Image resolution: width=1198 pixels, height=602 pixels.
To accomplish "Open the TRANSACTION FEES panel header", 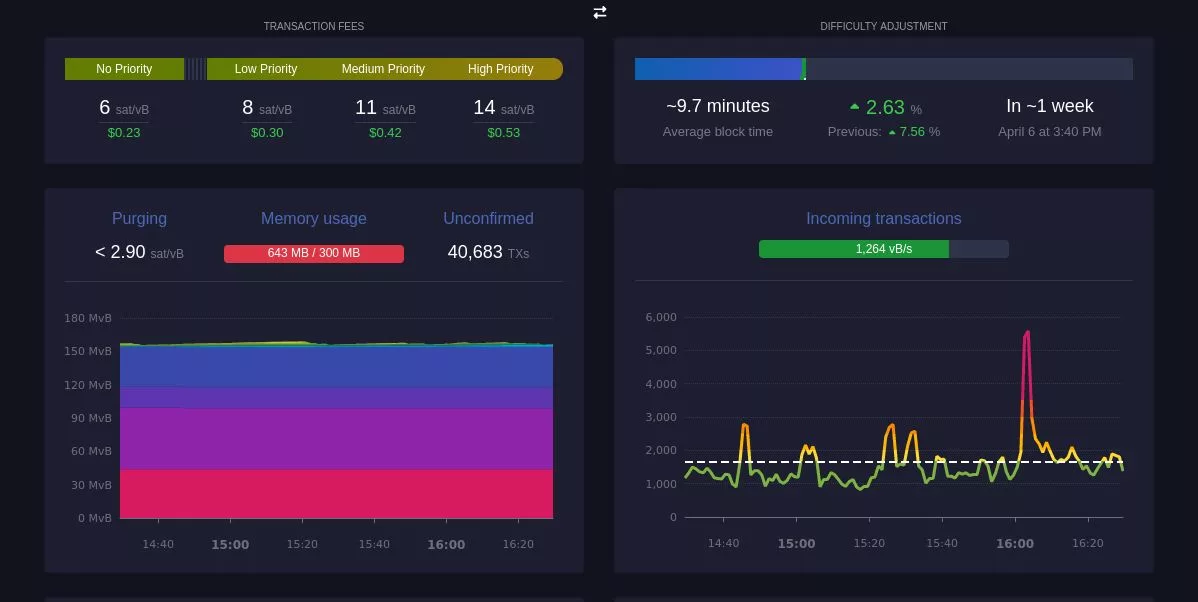I will [x=314, y=26].
